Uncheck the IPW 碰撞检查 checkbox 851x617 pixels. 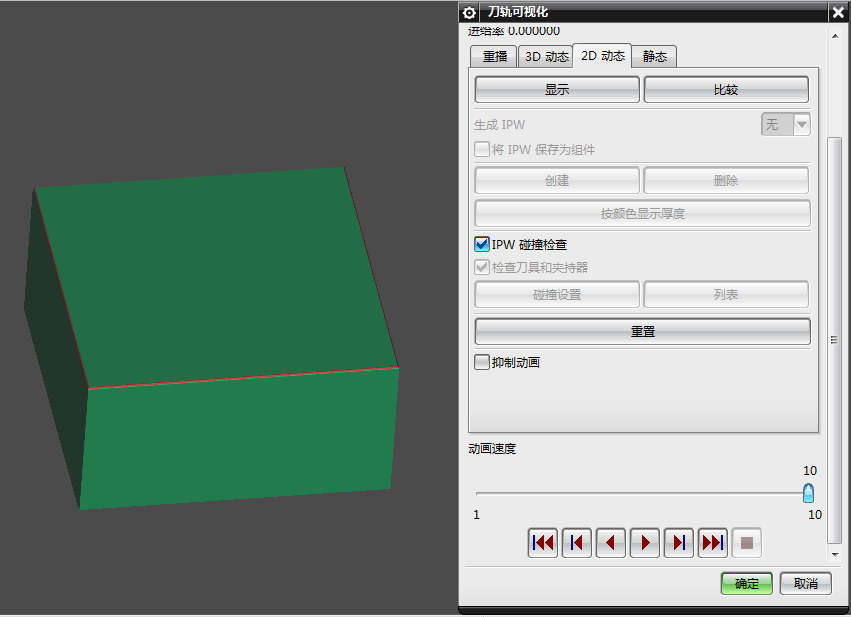tap(482, 244)
